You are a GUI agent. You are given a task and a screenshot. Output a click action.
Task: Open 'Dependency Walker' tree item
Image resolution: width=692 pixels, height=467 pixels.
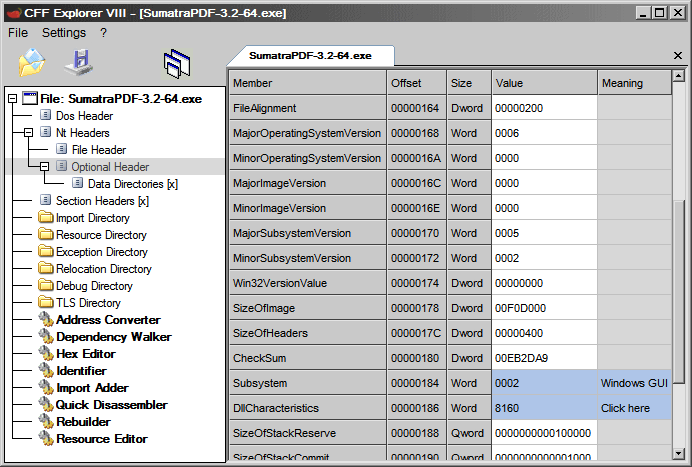[x=114, y=337]
